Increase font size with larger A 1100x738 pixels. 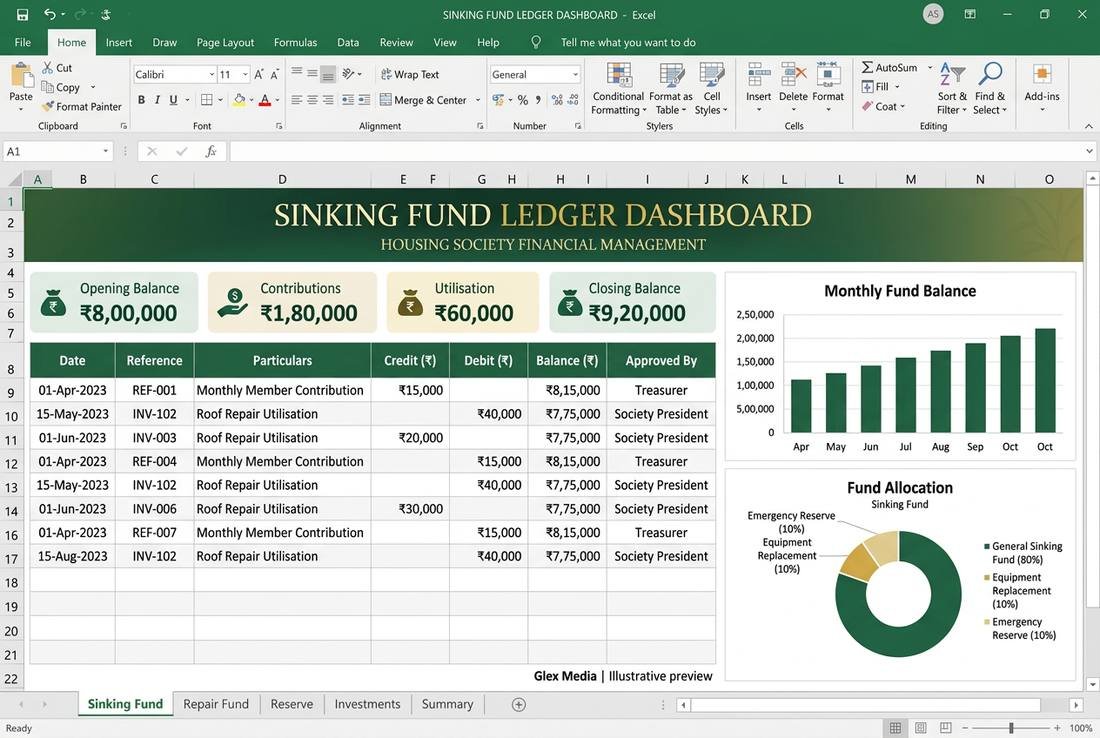coord(259,74)
